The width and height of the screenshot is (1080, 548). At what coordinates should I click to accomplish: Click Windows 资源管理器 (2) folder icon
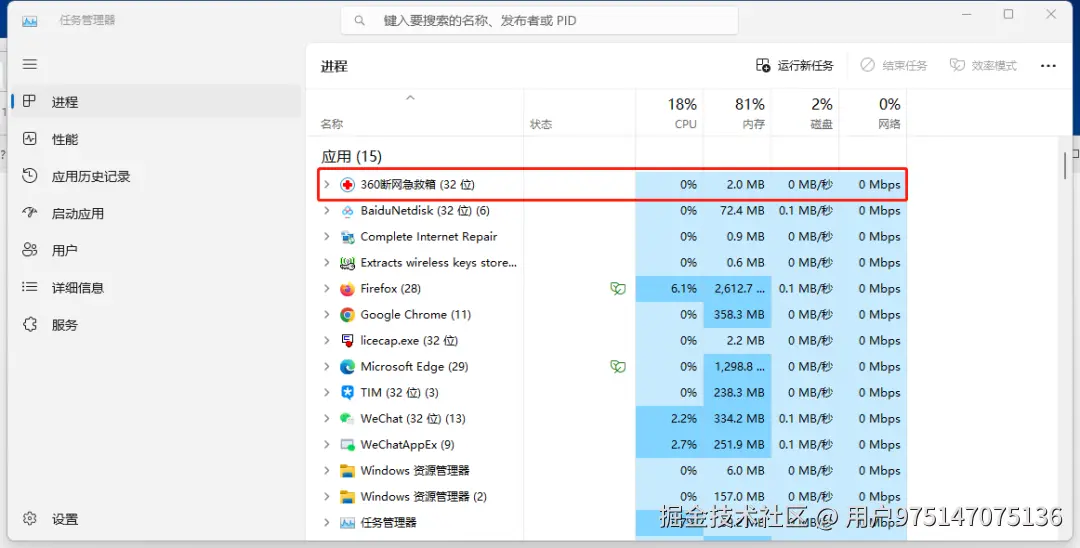(x=347, y=496)
